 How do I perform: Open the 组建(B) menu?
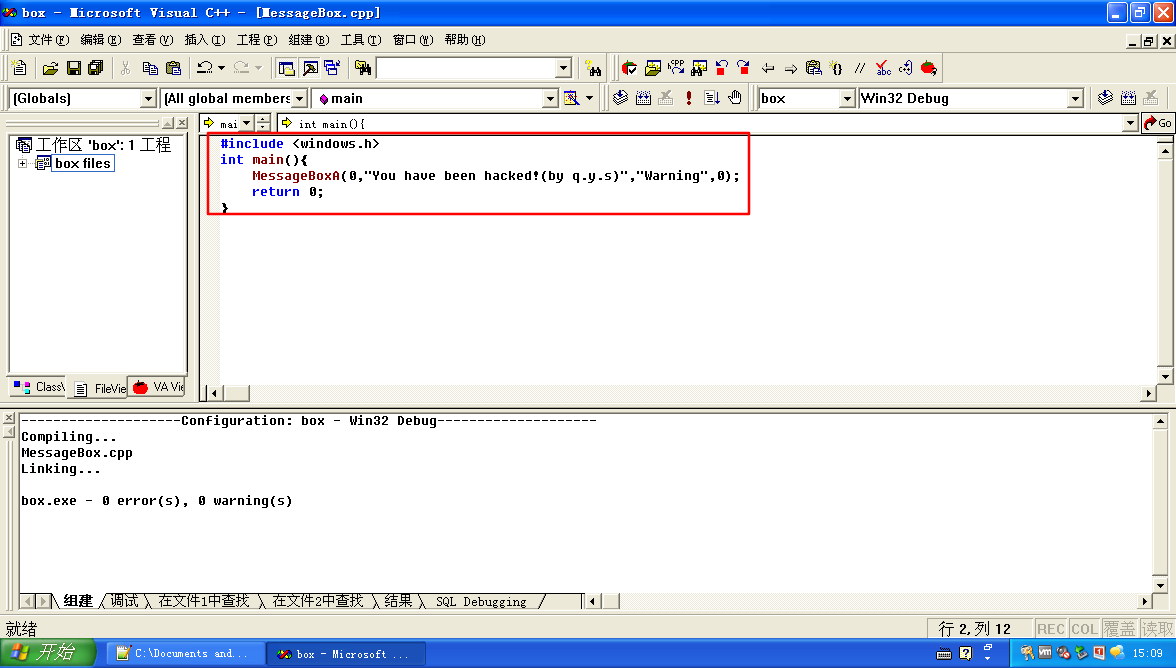308,40
